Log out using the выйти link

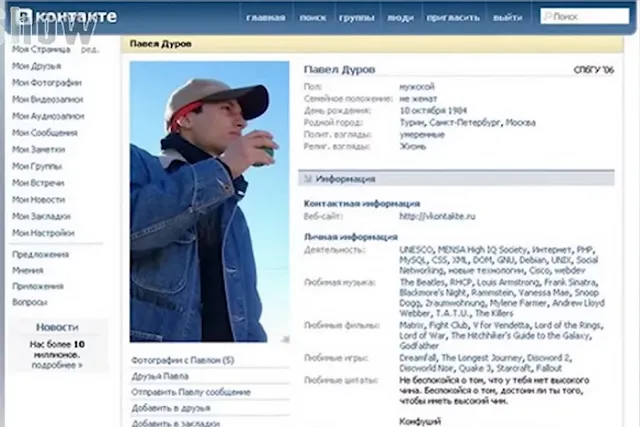click(507, 17)
